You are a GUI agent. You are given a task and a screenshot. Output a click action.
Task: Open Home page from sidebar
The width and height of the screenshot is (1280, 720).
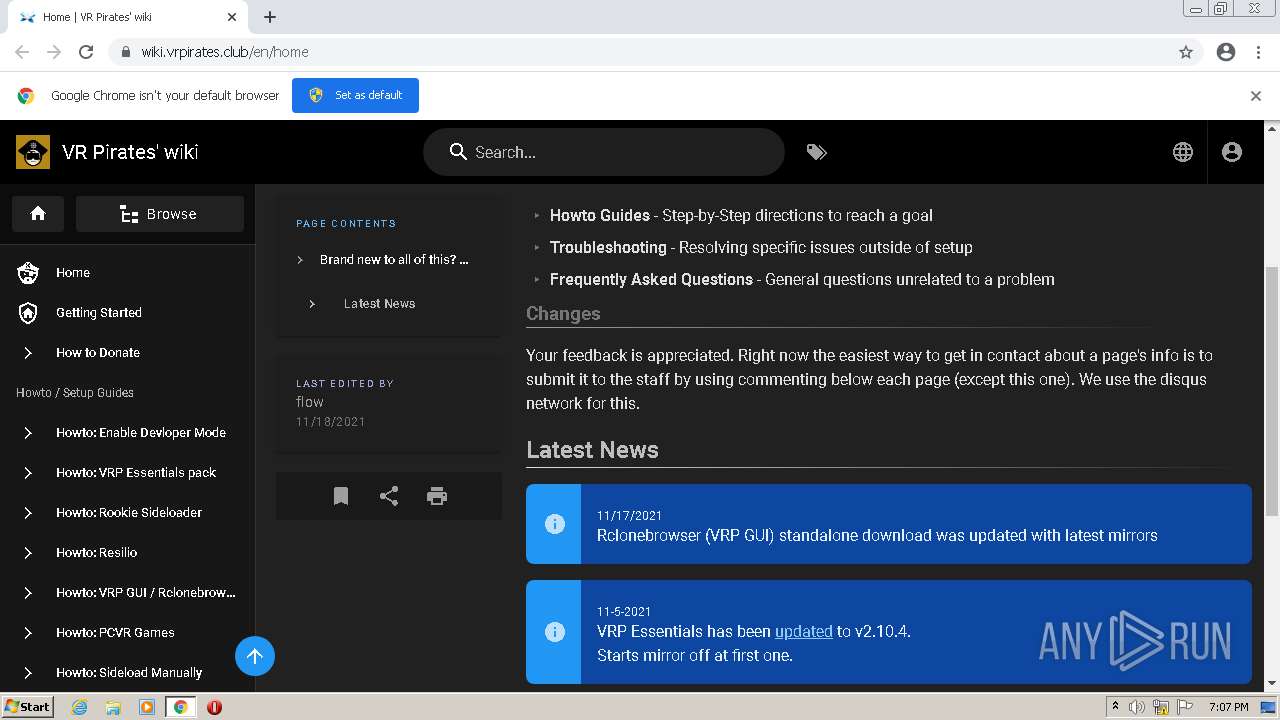click(73, 272)
